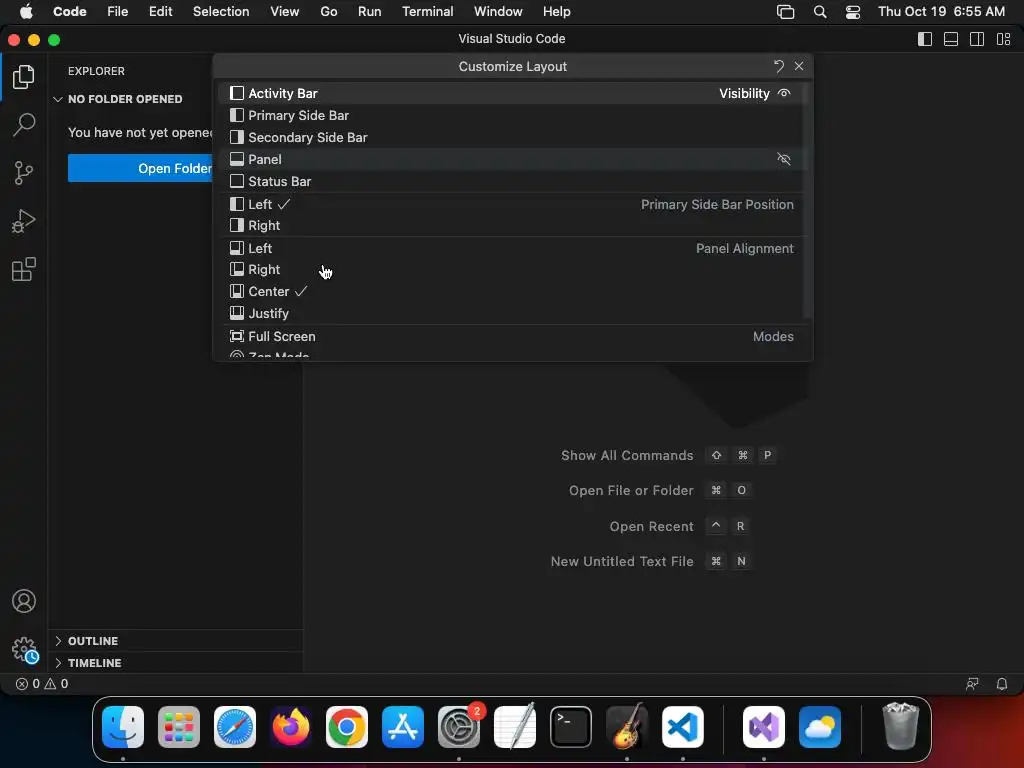The width and height of the screenshot is (1024, 768).
Task: Enable Full Screen mode option
Action: pos(513,336)
